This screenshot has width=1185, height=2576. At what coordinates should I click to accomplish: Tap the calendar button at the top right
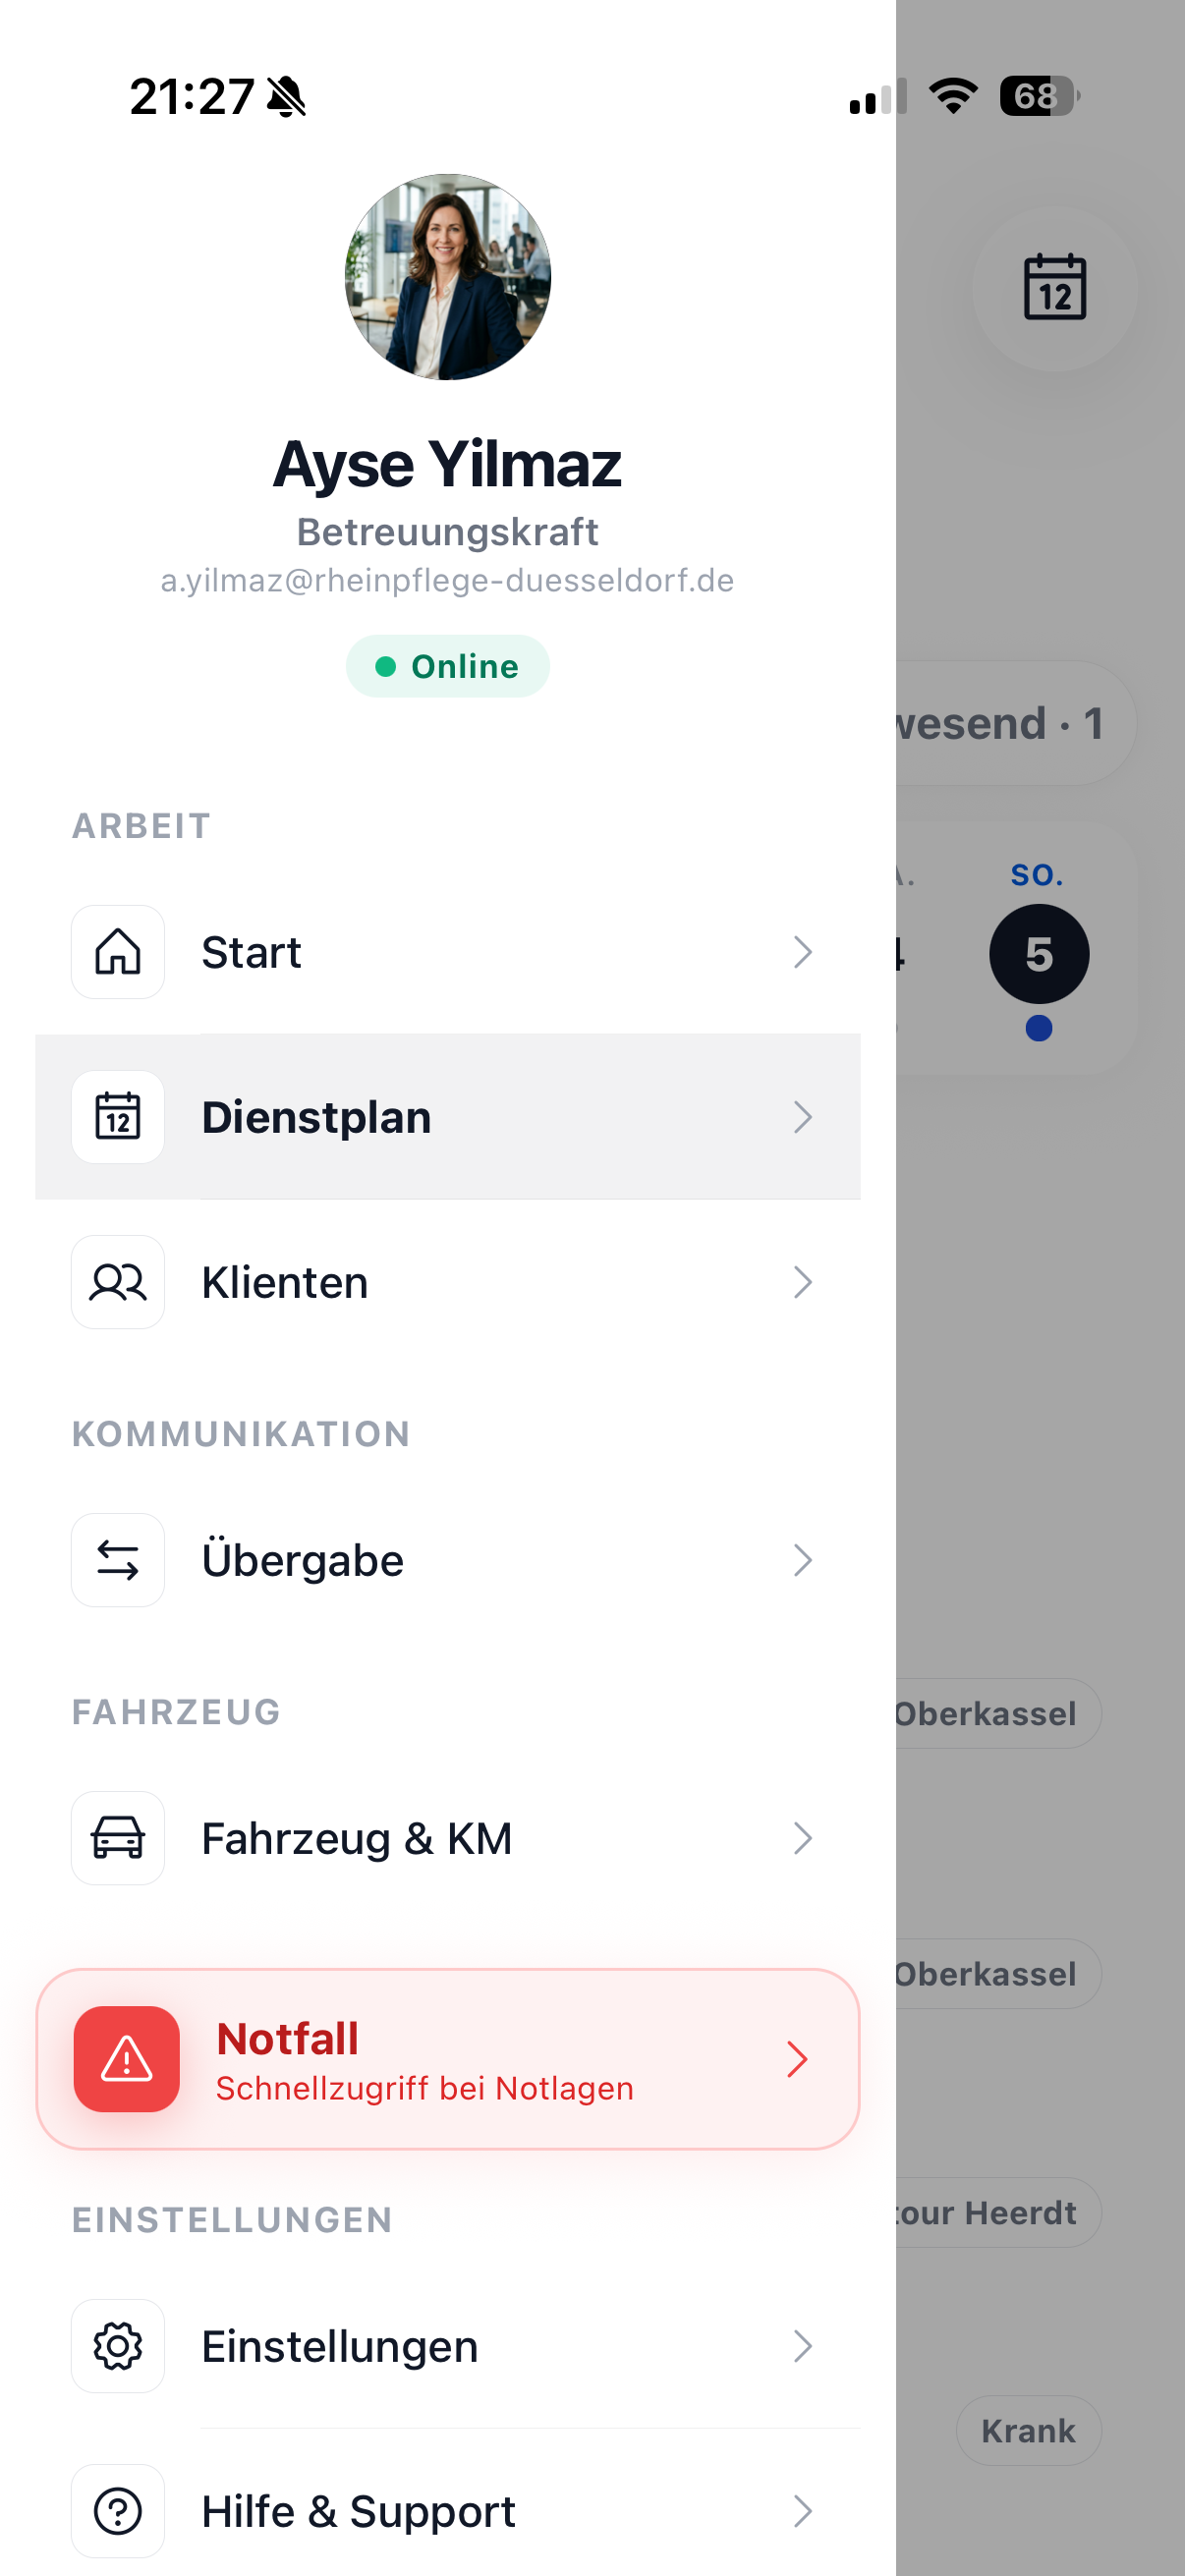pos(1054,288)
